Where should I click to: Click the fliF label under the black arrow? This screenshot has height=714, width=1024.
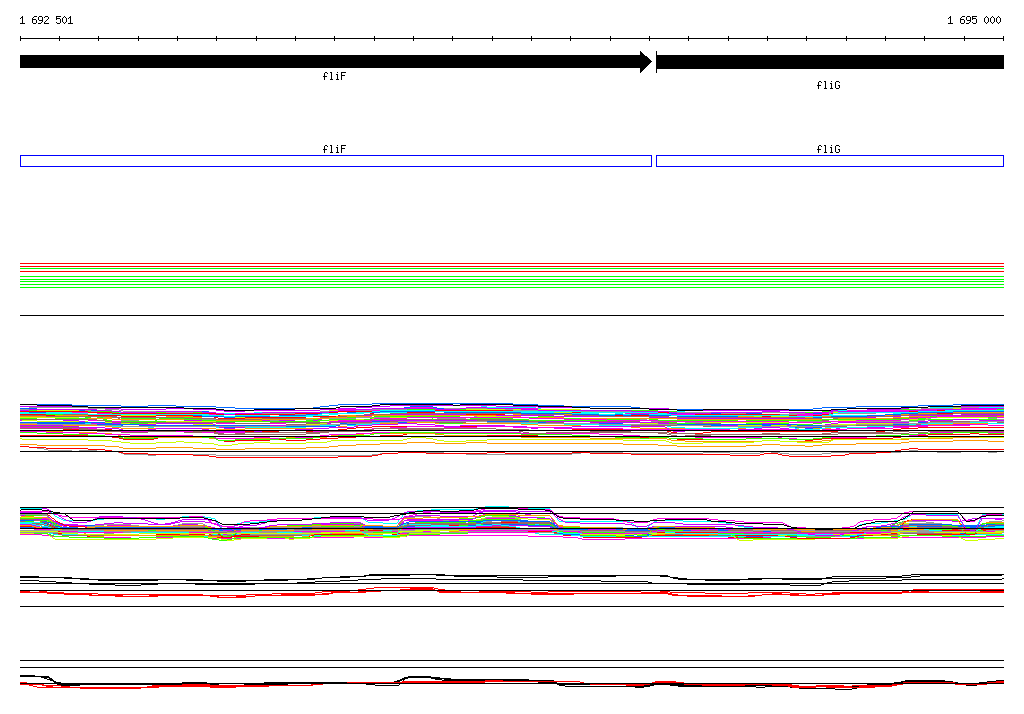[x=334, y=76]
